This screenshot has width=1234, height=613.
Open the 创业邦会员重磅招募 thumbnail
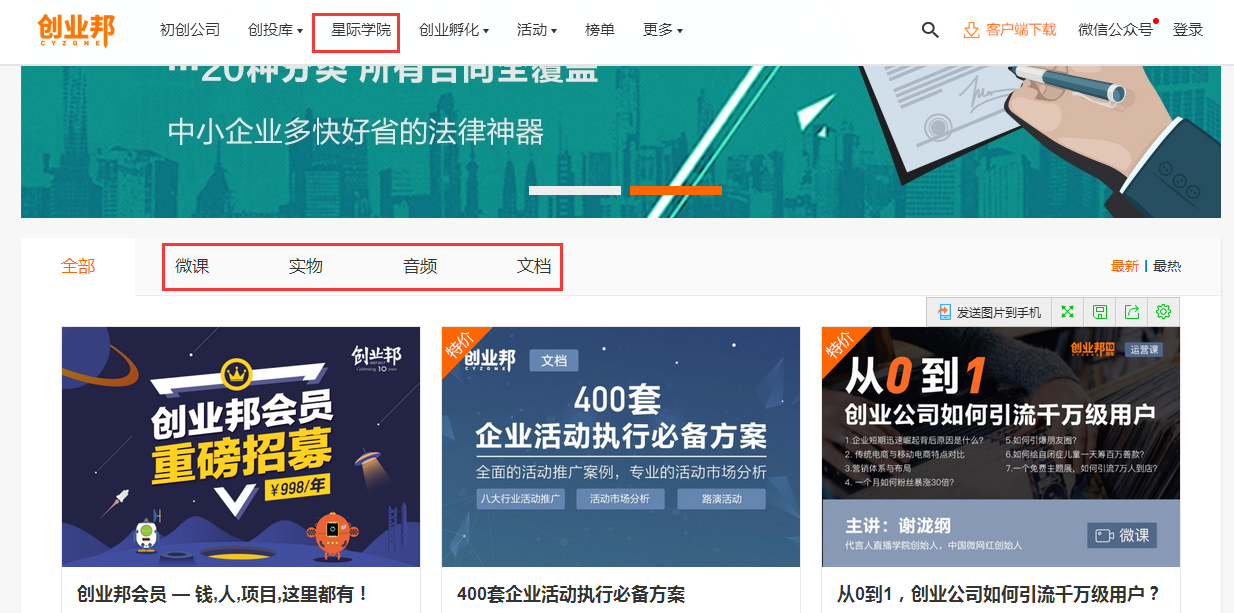tap(241, 447)
